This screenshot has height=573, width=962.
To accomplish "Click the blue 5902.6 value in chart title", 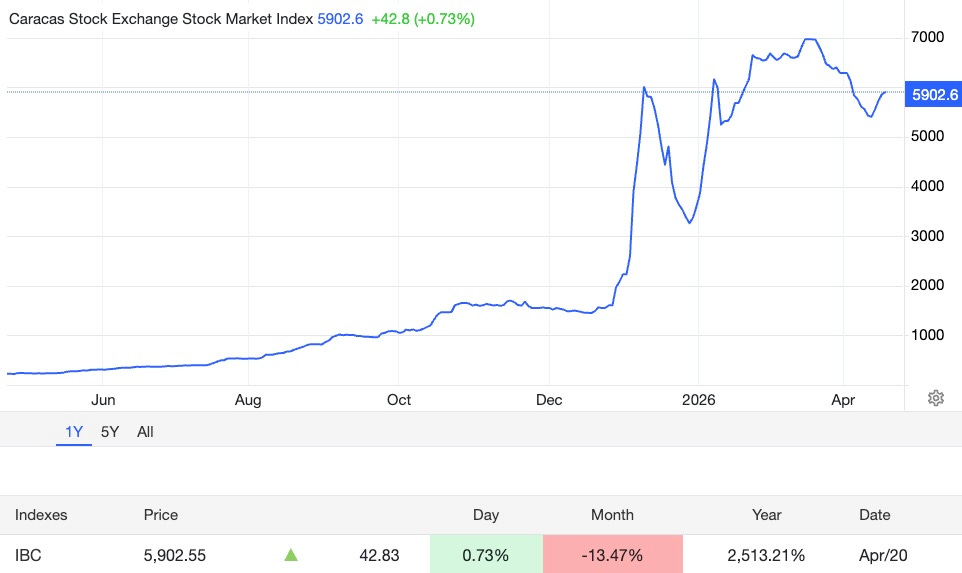I will 340,19.
